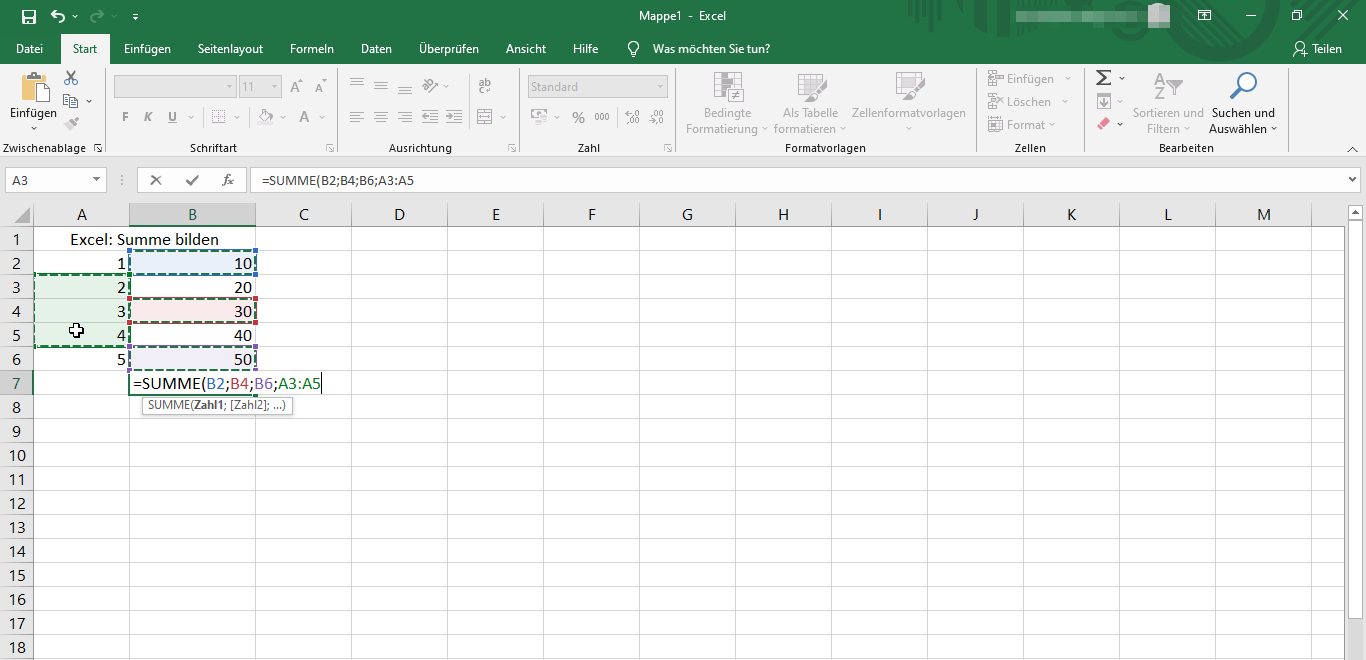
Task: Open the font name dropdown
Action: click(x=229, y=87)
